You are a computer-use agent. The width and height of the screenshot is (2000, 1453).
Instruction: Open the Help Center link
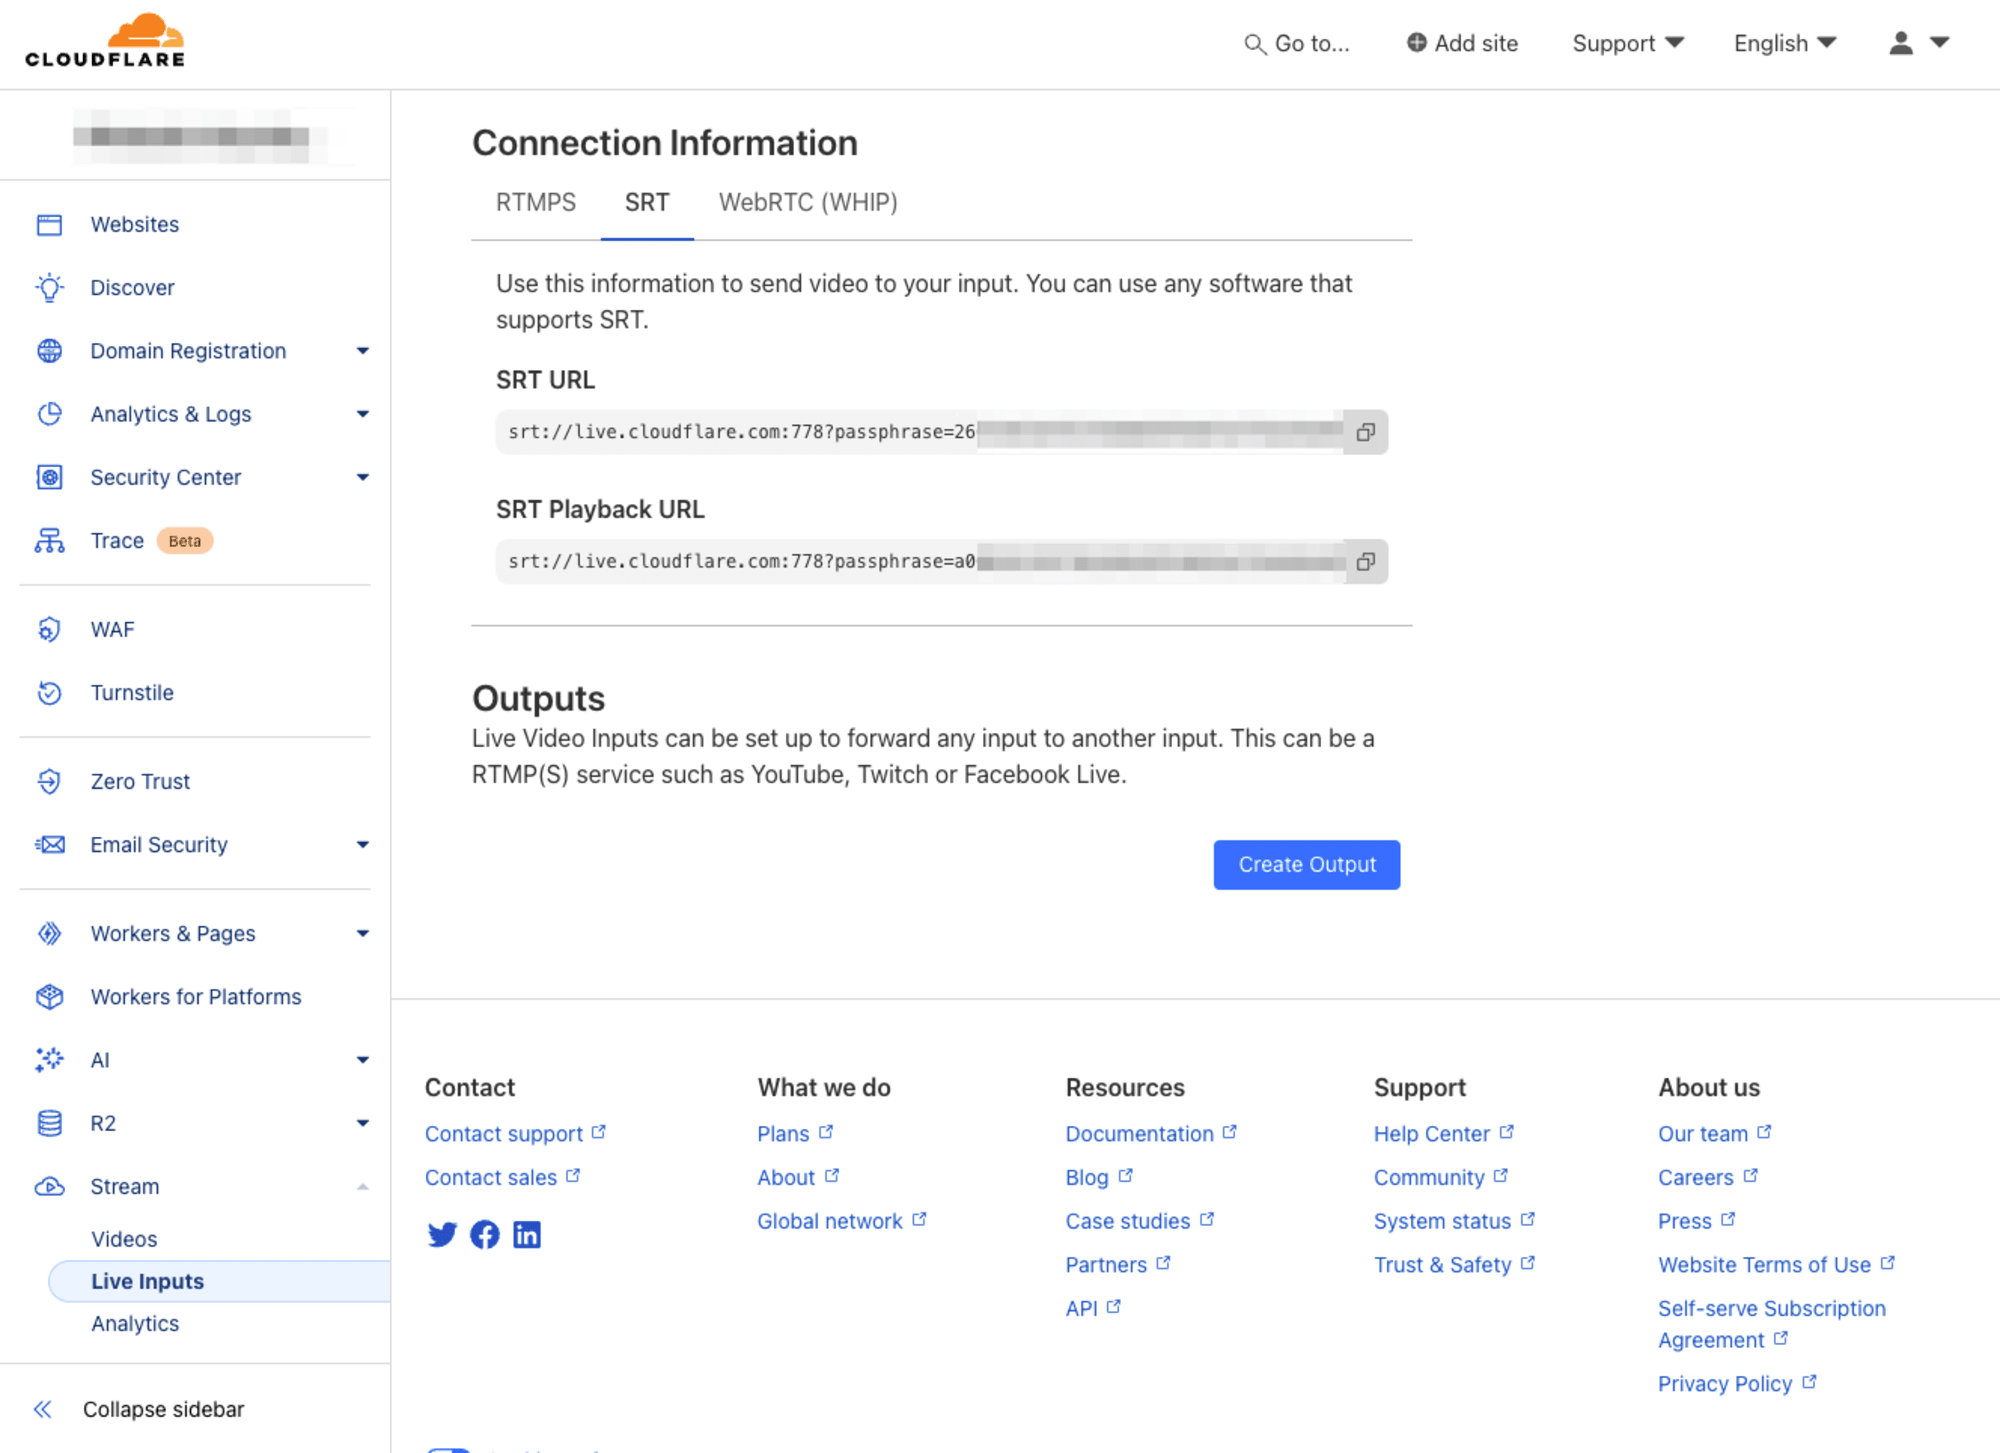[1444, 1134]
